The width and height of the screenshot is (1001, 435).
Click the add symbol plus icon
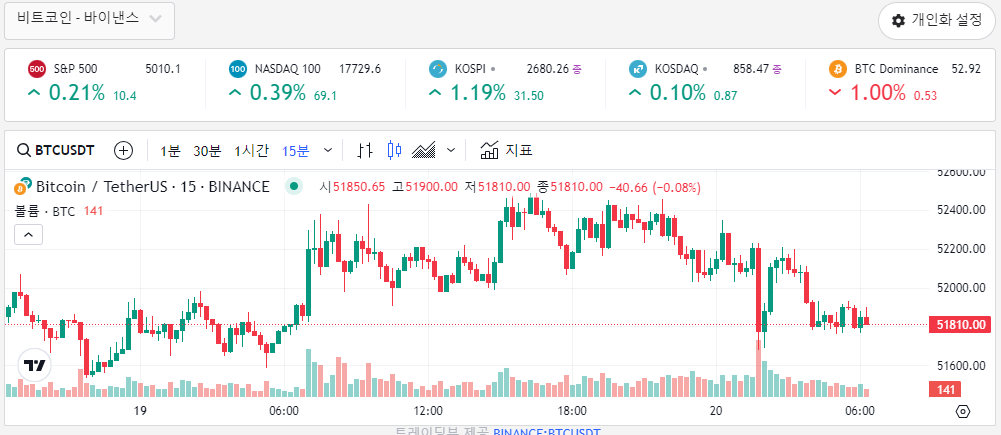(123, 151)
